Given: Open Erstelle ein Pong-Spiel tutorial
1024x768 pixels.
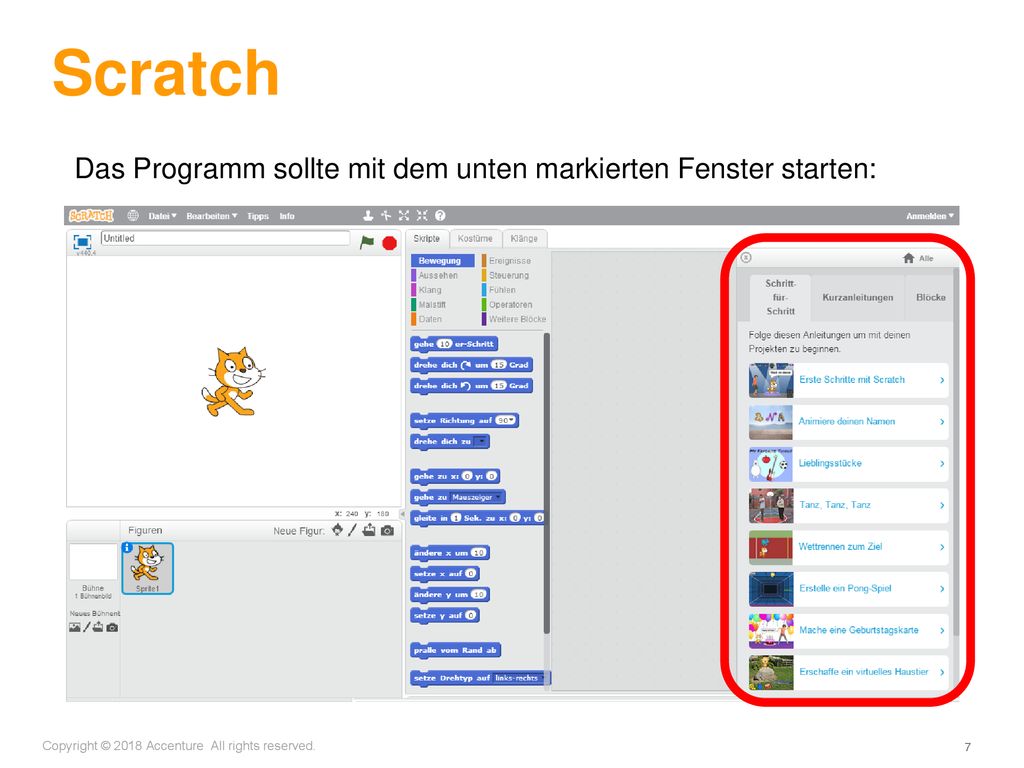Looking at the screenshot, I should click(848, 589).
